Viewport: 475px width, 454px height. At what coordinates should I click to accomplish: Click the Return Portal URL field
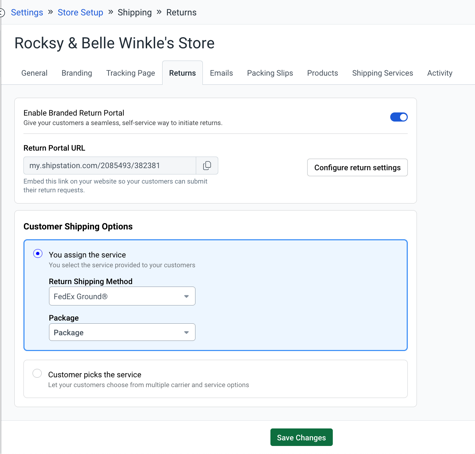(x=109, y=165)
